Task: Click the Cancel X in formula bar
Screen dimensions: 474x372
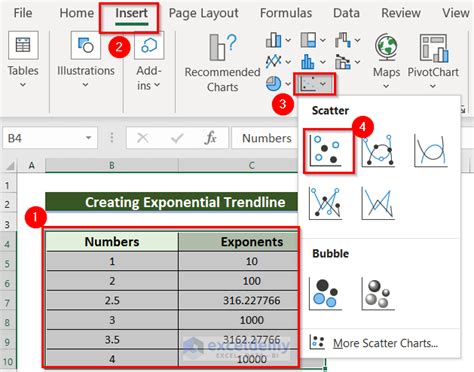Action: pyautogui.click(x=143, y=138)
